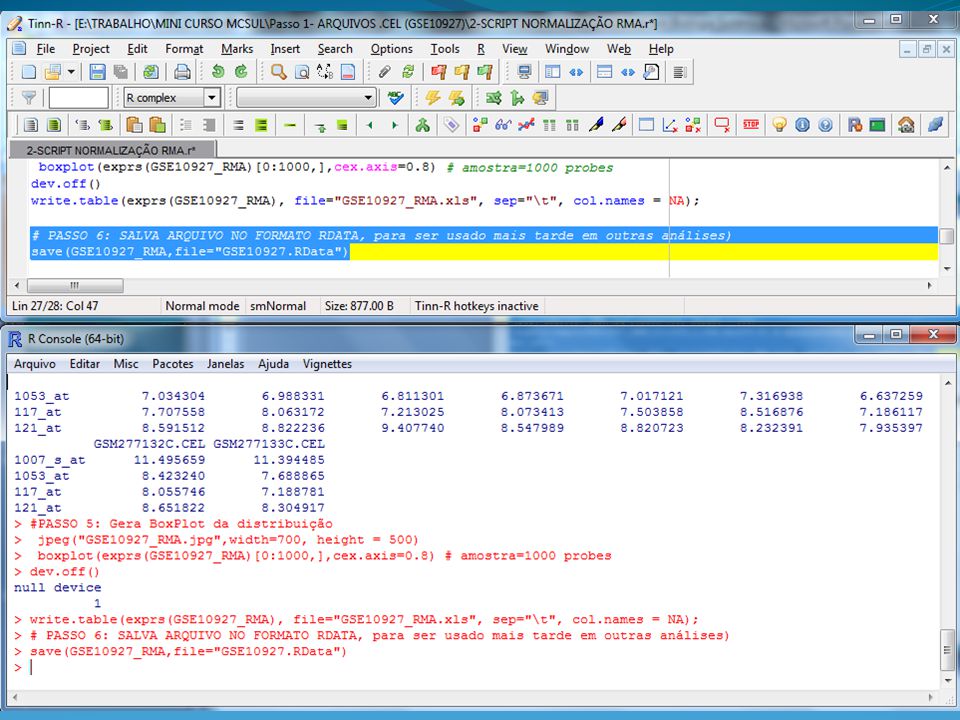Click the R Console scroll up arrow
This screenshot has width=960, height=720.
pos(947,383)
